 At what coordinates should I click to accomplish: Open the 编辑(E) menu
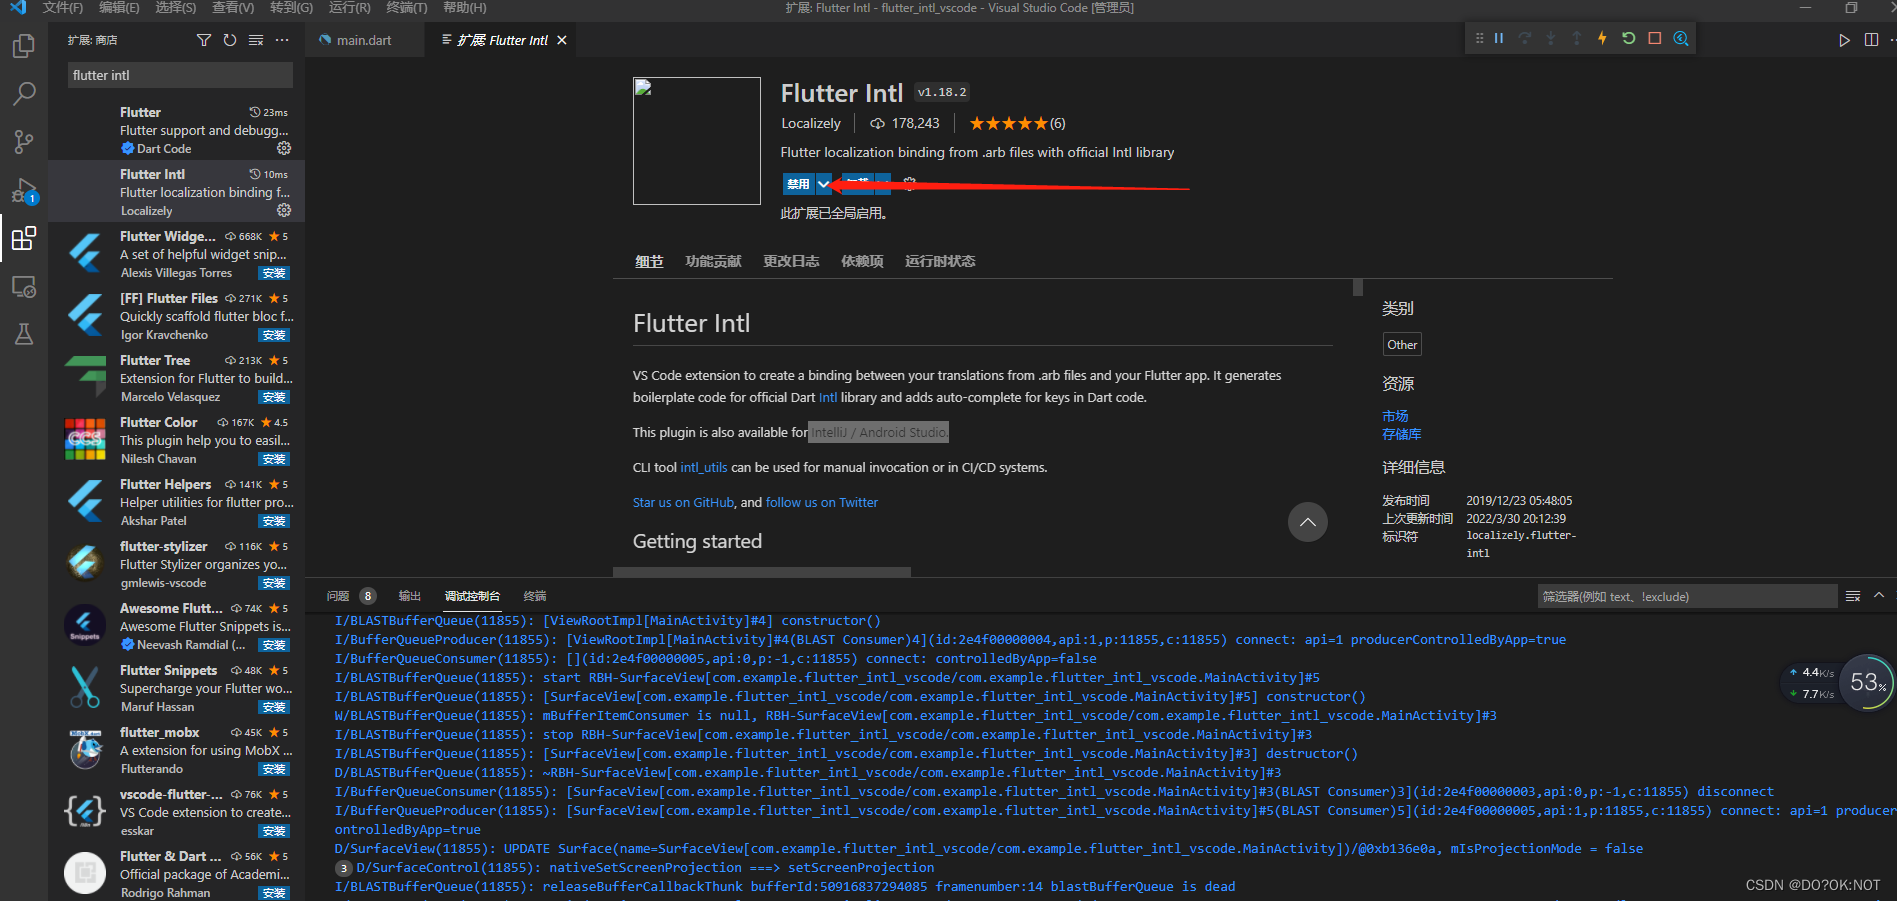[x=119, y=8]
